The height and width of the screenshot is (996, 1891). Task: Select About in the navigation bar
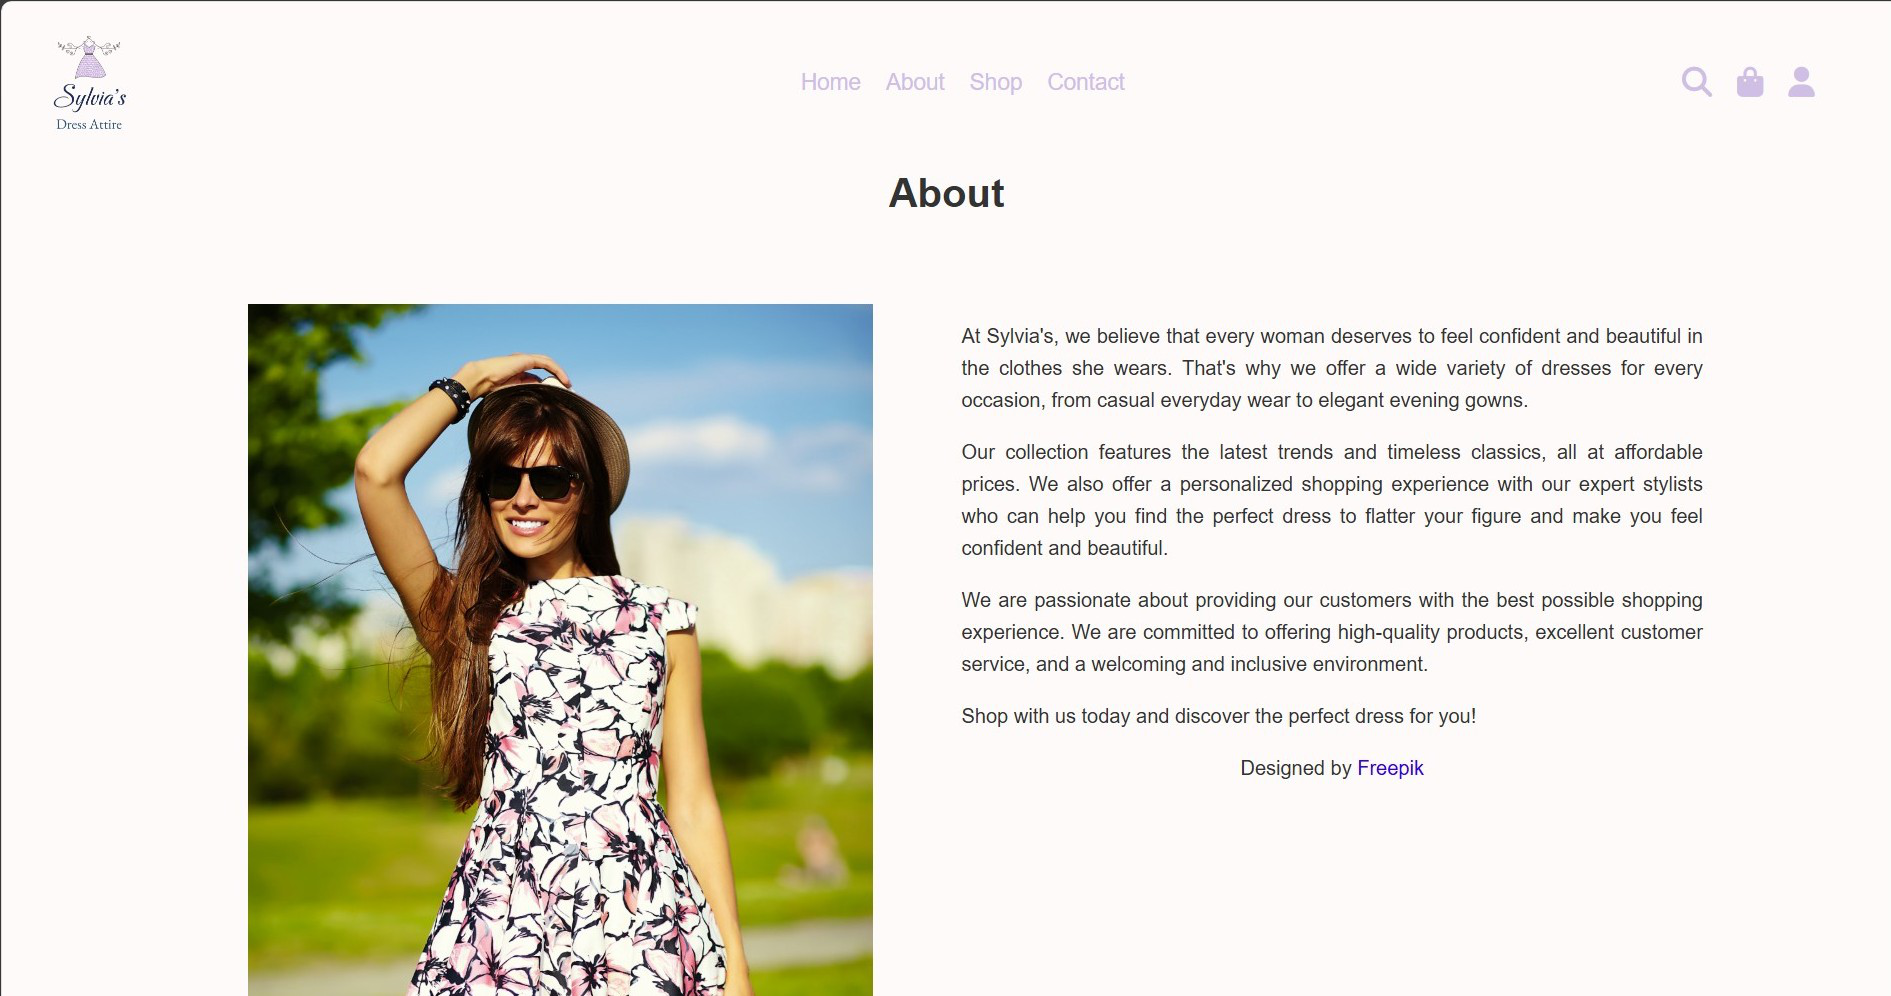click(x=914, y=82)
